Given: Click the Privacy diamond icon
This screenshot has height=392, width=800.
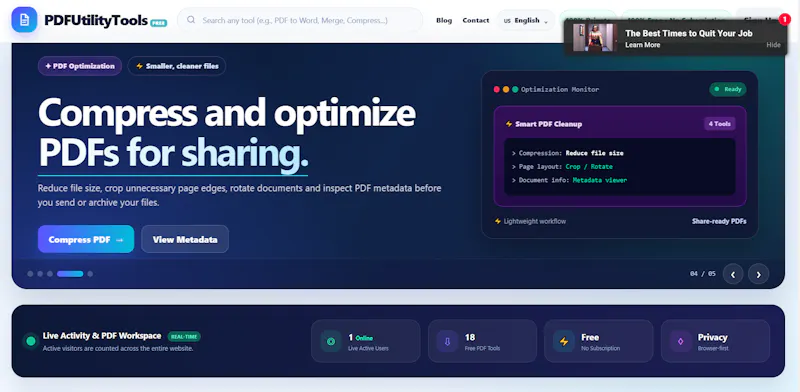Looking at the screenshot, I should 680,341.
